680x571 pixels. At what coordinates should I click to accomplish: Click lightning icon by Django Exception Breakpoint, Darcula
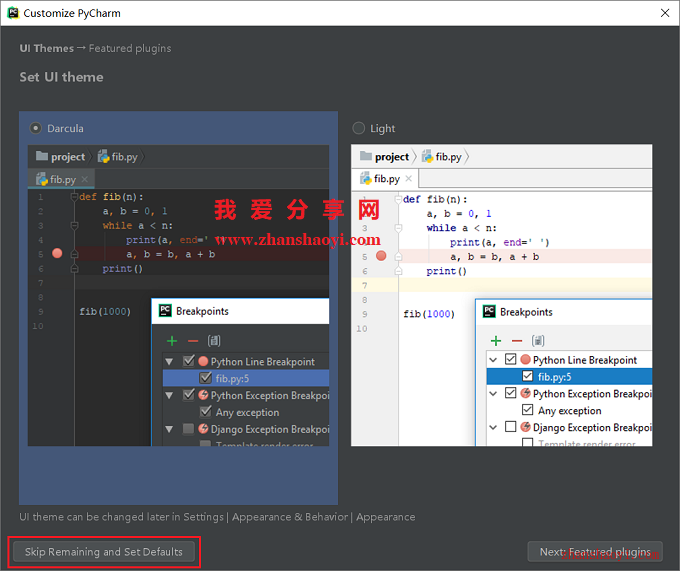pyautogui.click(x=203, y=429)
